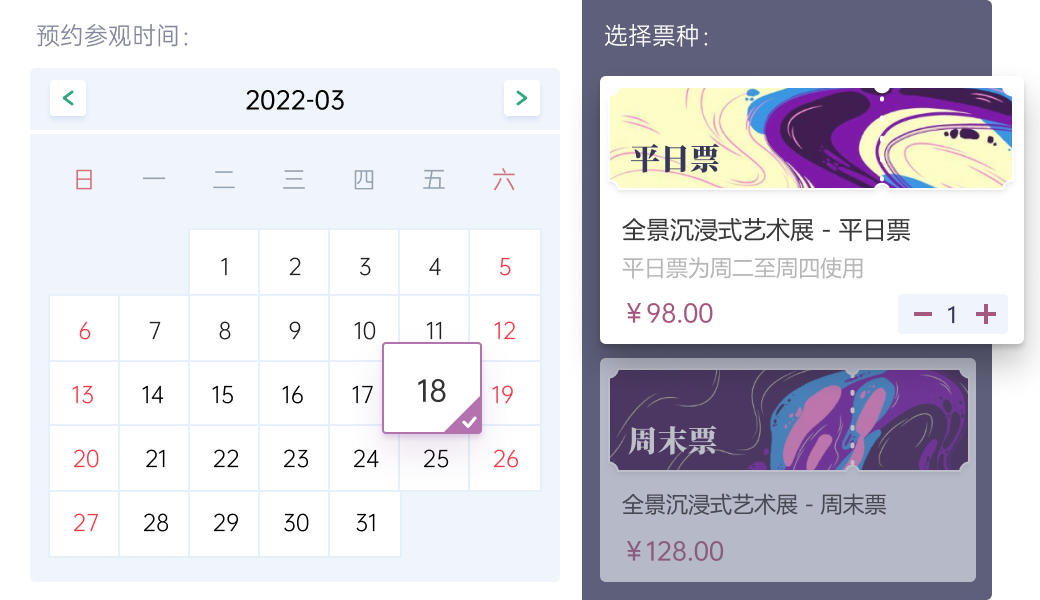Choose Tuesday March 22
1040x600 pixels.
pyautogui.click(x=226, y=459)
